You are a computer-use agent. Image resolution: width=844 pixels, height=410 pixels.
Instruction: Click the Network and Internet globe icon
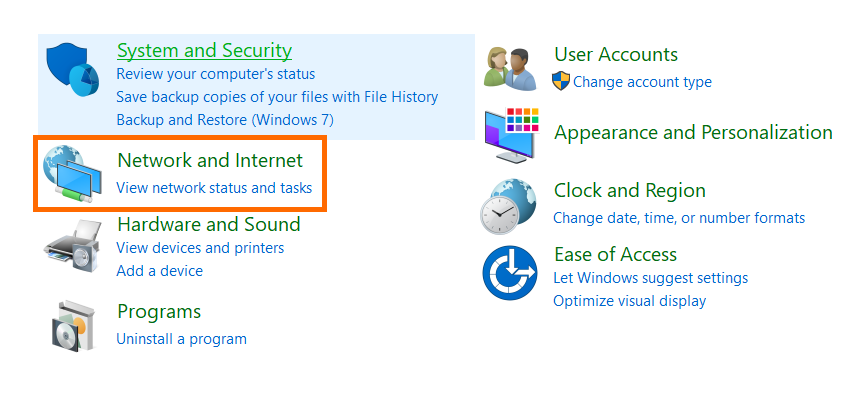[x=72, y=174]
